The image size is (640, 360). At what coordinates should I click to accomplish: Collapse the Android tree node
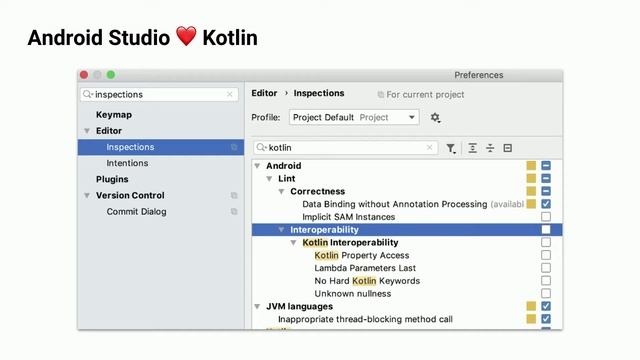(257, 166)
